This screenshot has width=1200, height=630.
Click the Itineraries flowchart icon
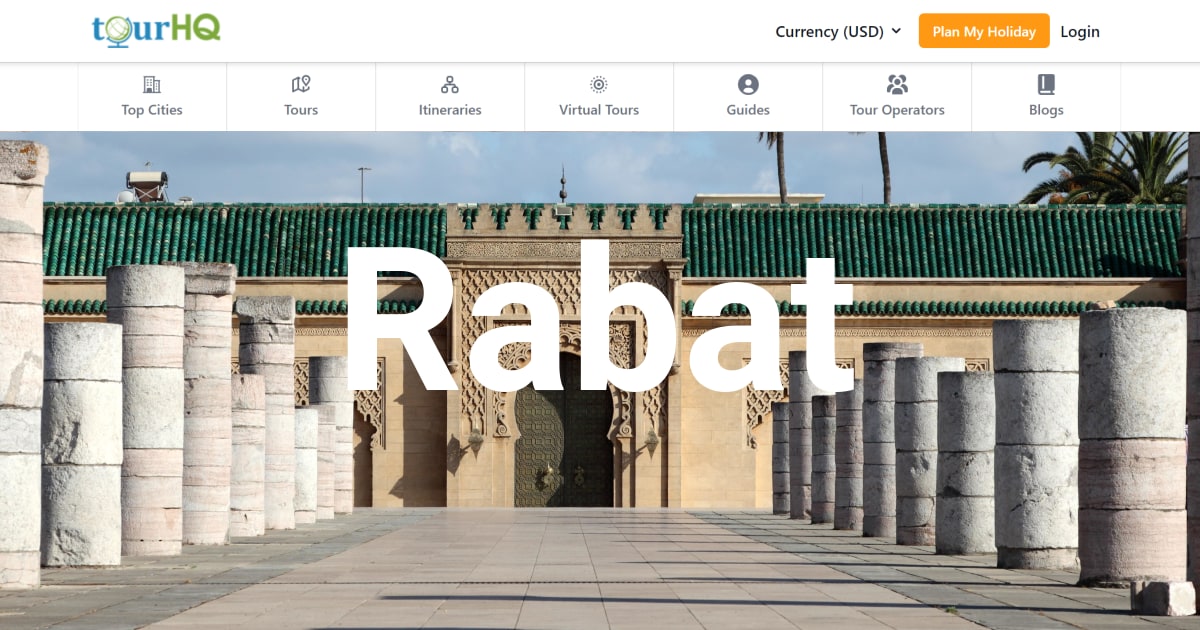tap(450, 84)
